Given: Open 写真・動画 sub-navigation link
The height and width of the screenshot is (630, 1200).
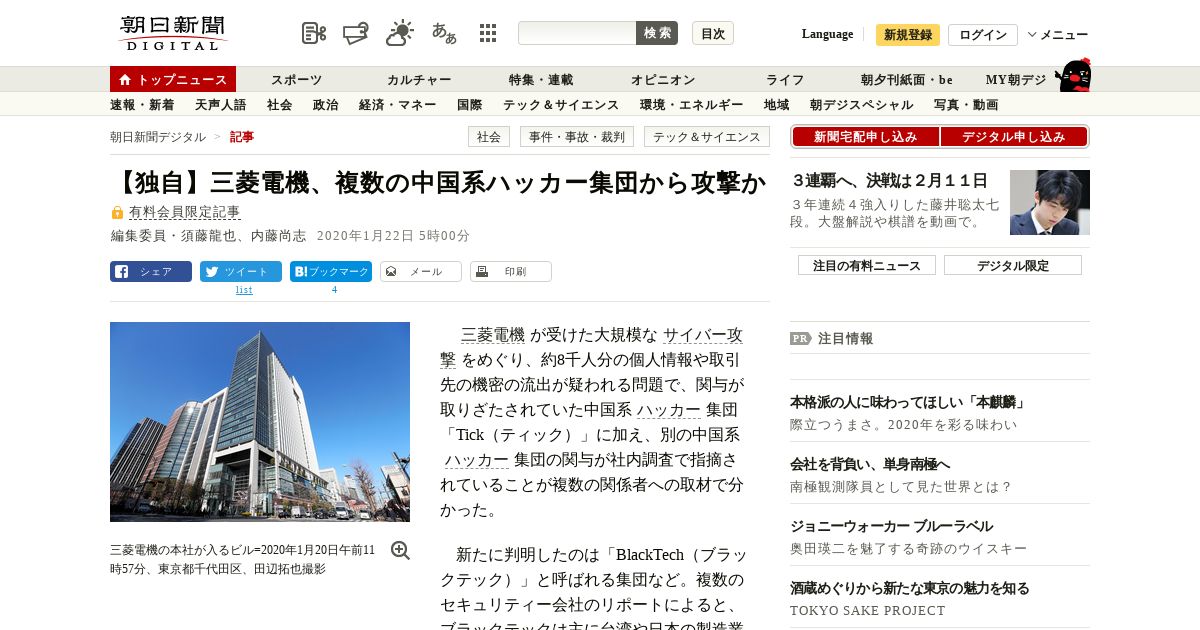Looking at the screenshot, I should pyautogui.click(x=966, y=104).
